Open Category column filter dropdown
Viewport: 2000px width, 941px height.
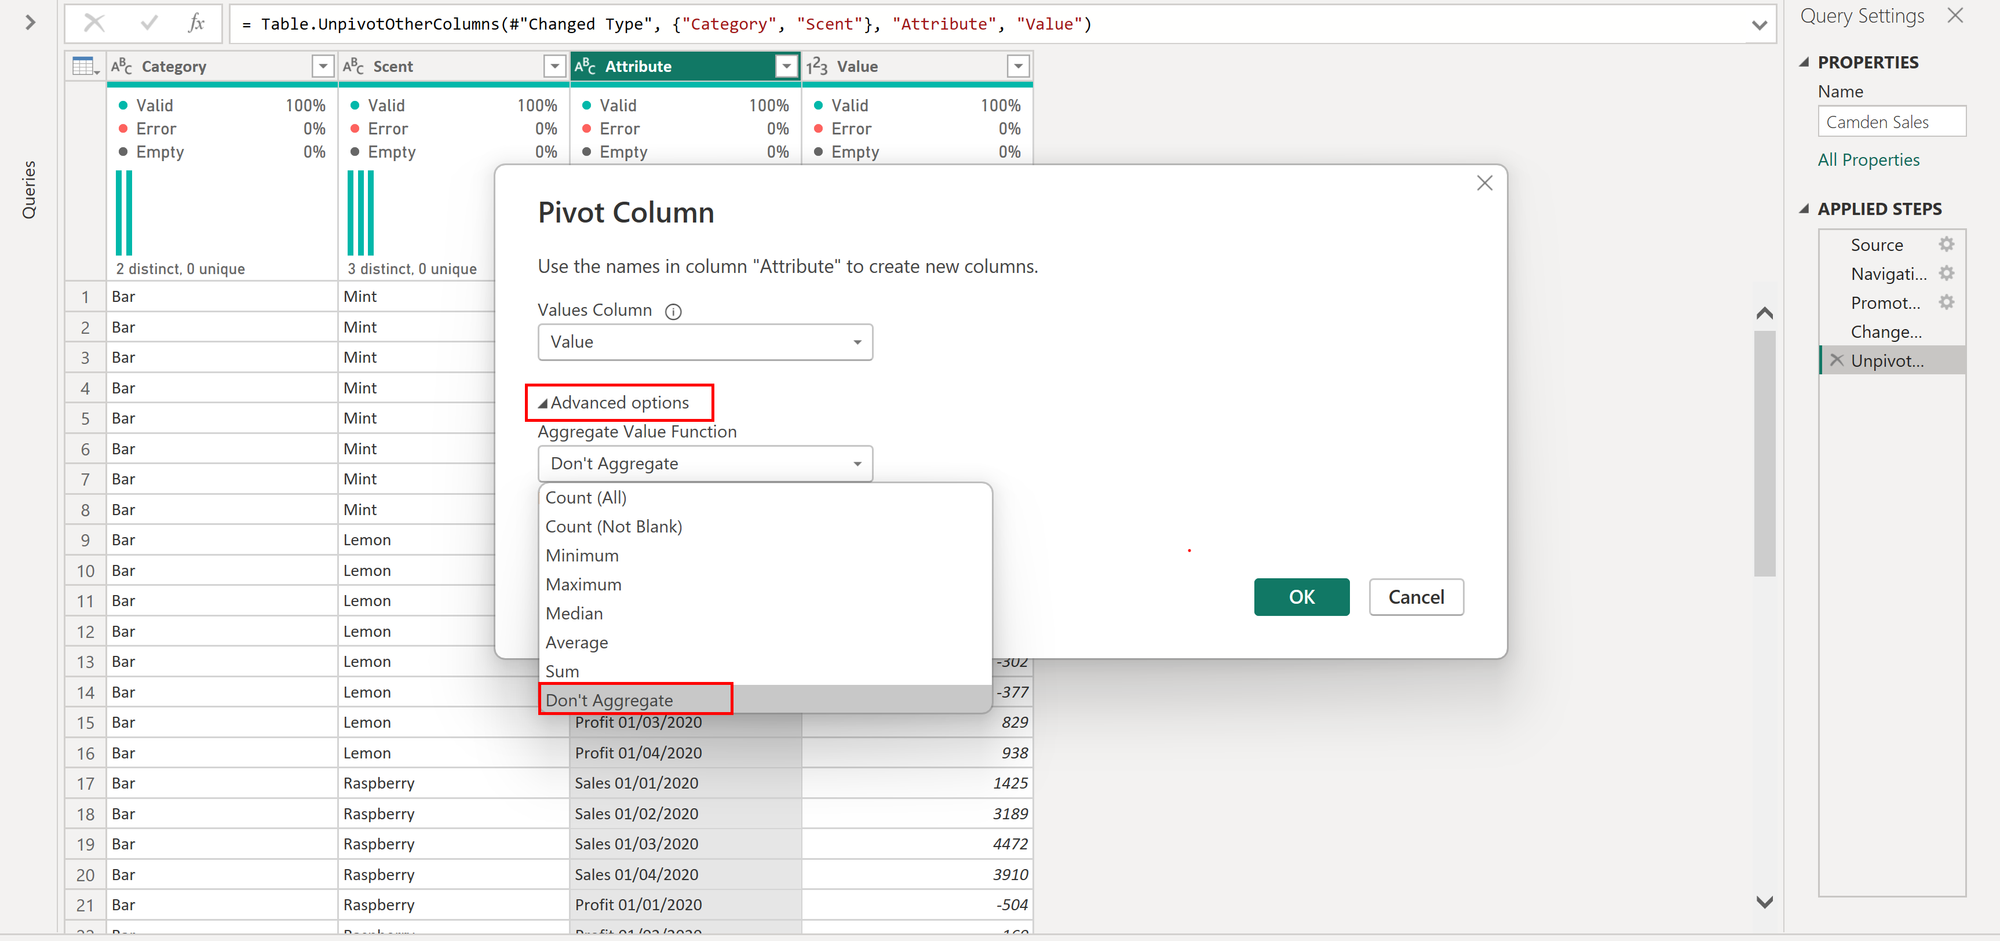[x=322, y=66]
